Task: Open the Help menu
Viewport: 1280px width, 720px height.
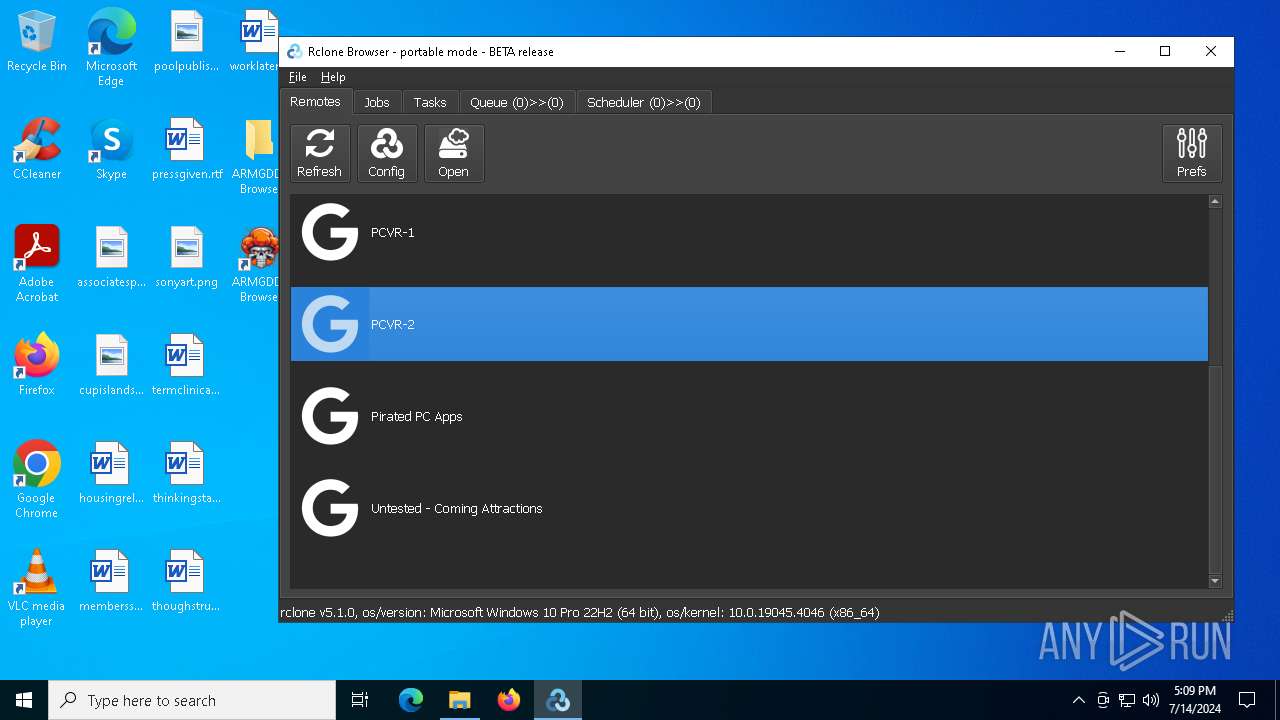Action: [333, 77]
